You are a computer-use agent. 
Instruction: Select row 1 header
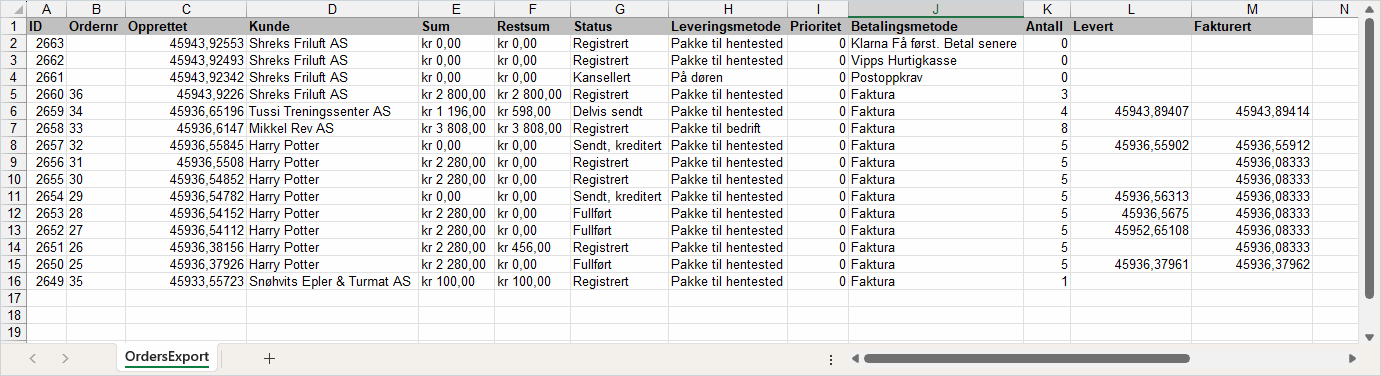13,26
